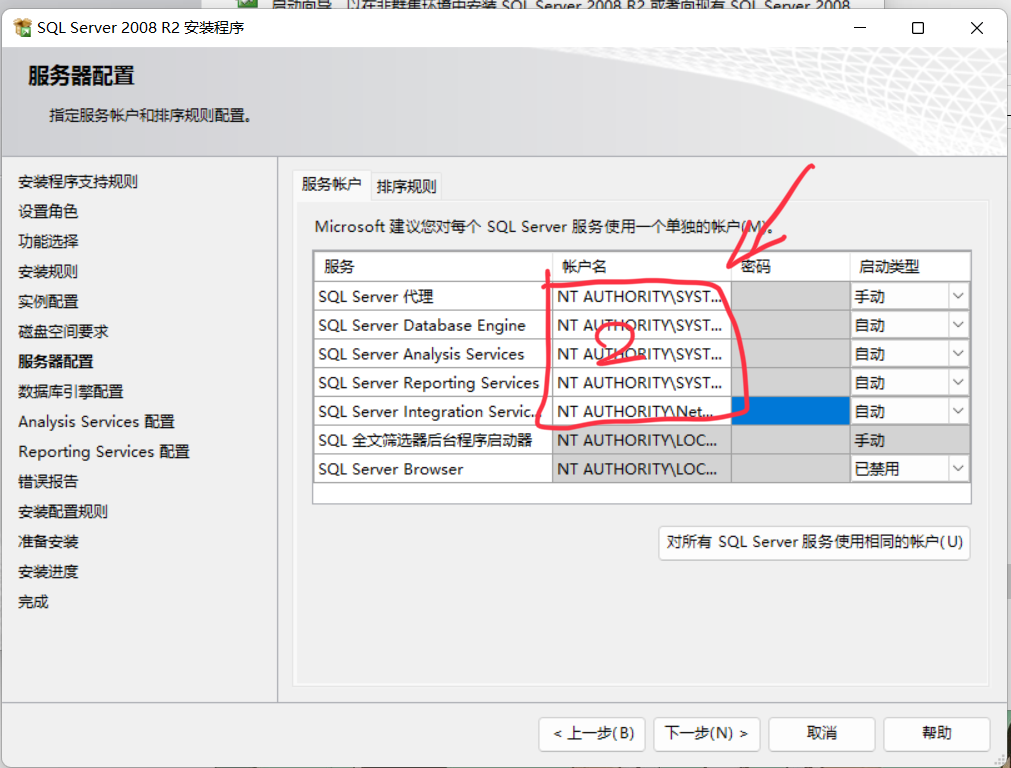Open startup type dropdown for SQL Server 代理

(x=958, y=296)
